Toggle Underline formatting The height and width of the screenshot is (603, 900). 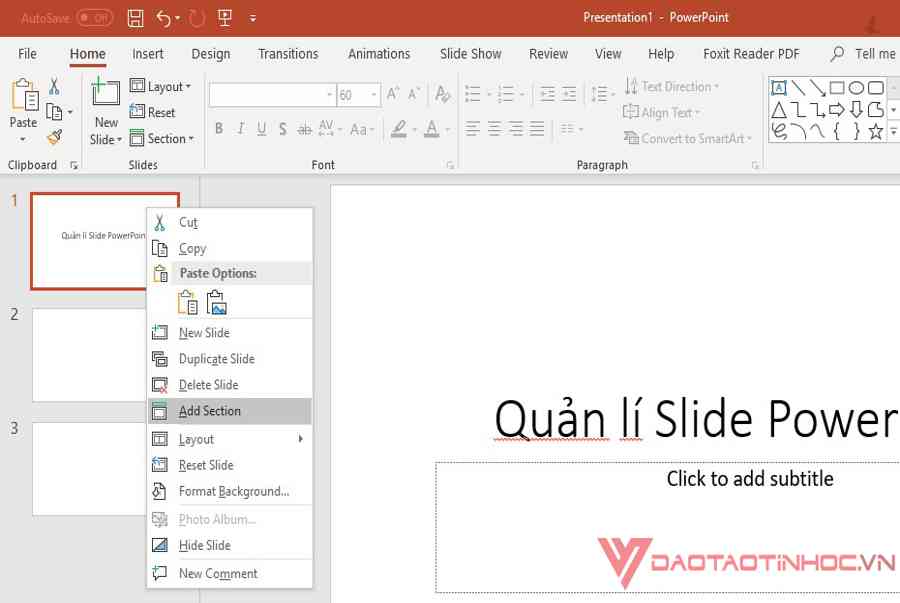[262, 129]
